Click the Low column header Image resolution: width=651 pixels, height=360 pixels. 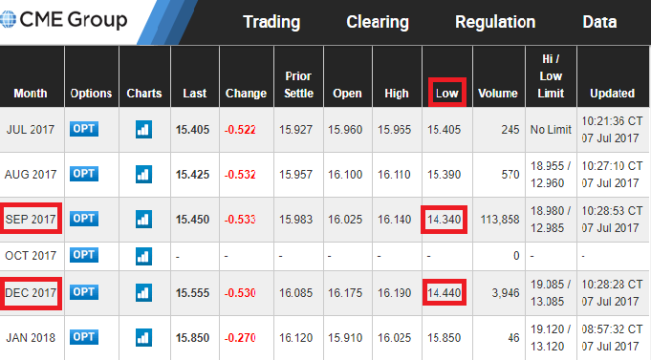click(447, 93)
